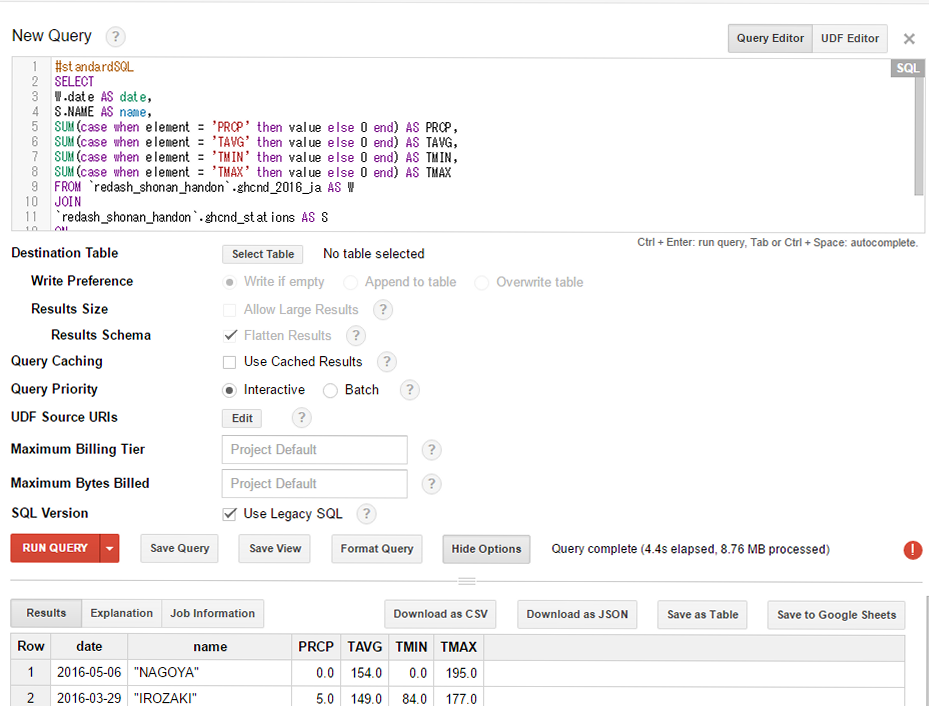Select the Overwrite table option

(482, 283)
